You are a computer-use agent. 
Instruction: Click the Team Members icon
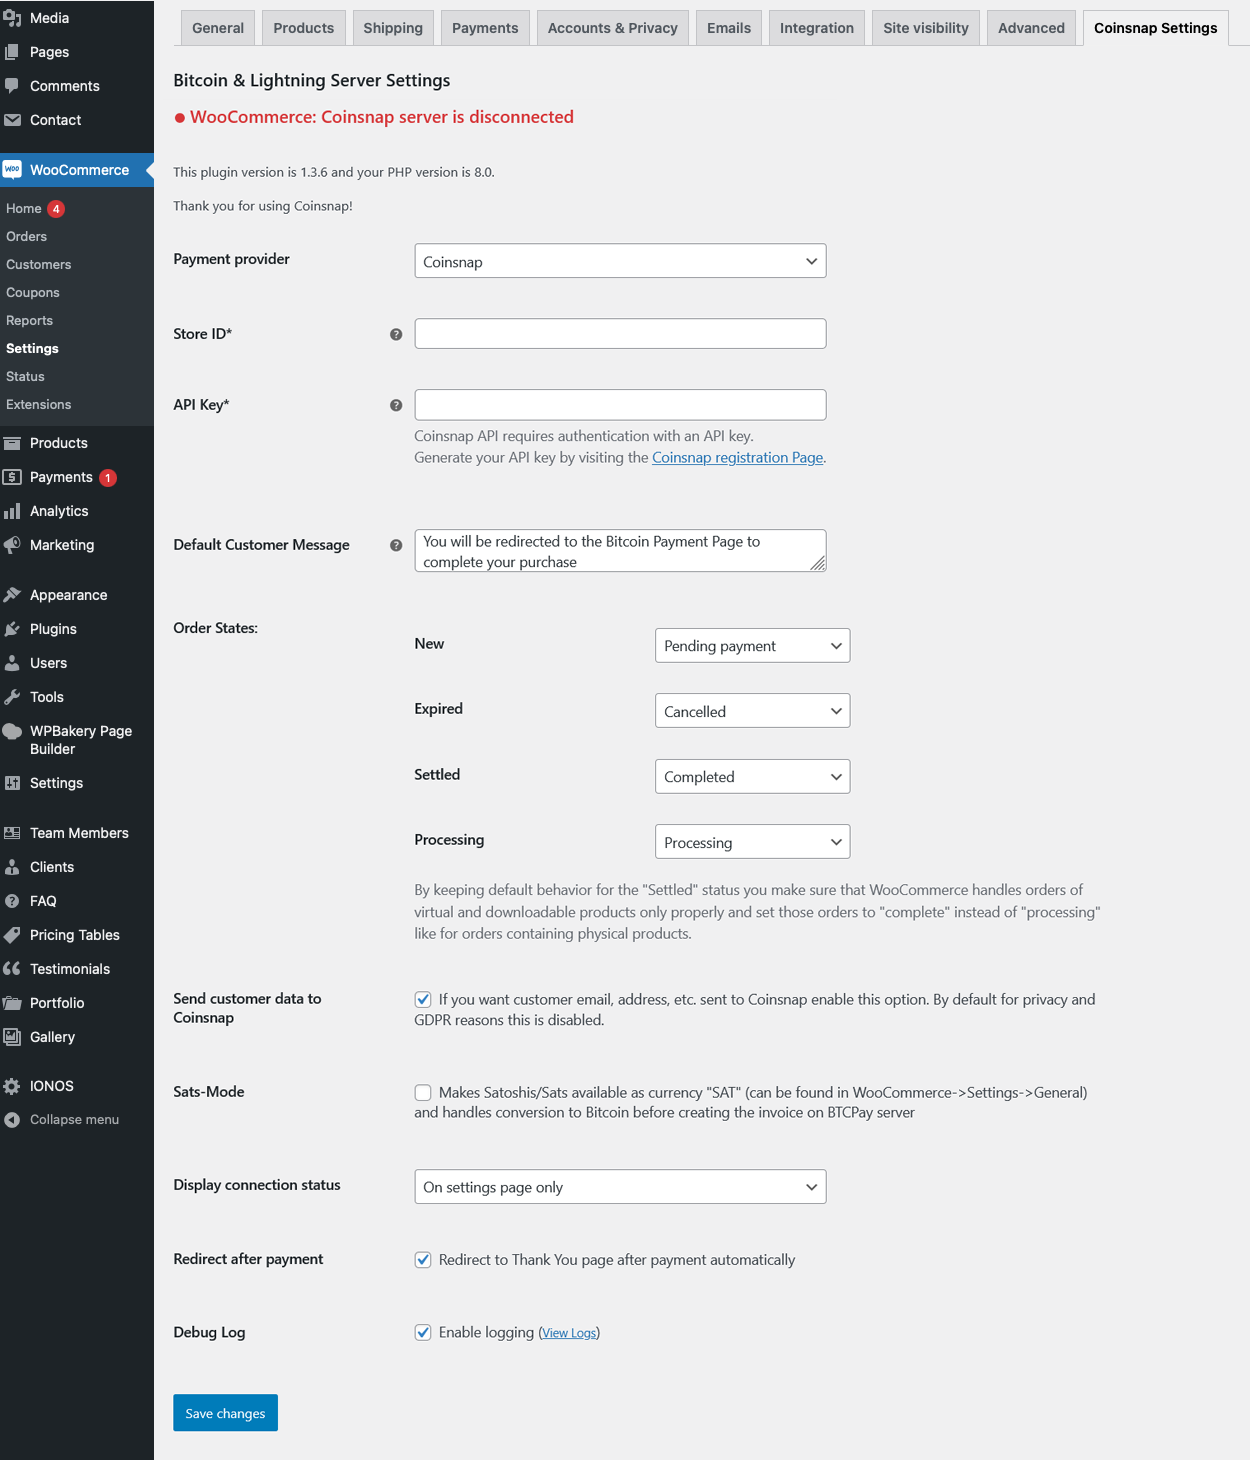click(x=12, y=833)
